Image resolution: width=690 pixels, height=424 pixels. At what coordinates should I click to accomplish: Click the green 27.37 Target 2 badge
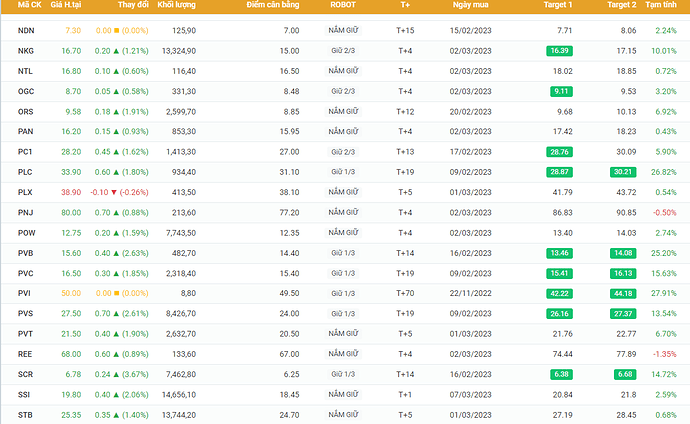(623, 314)
